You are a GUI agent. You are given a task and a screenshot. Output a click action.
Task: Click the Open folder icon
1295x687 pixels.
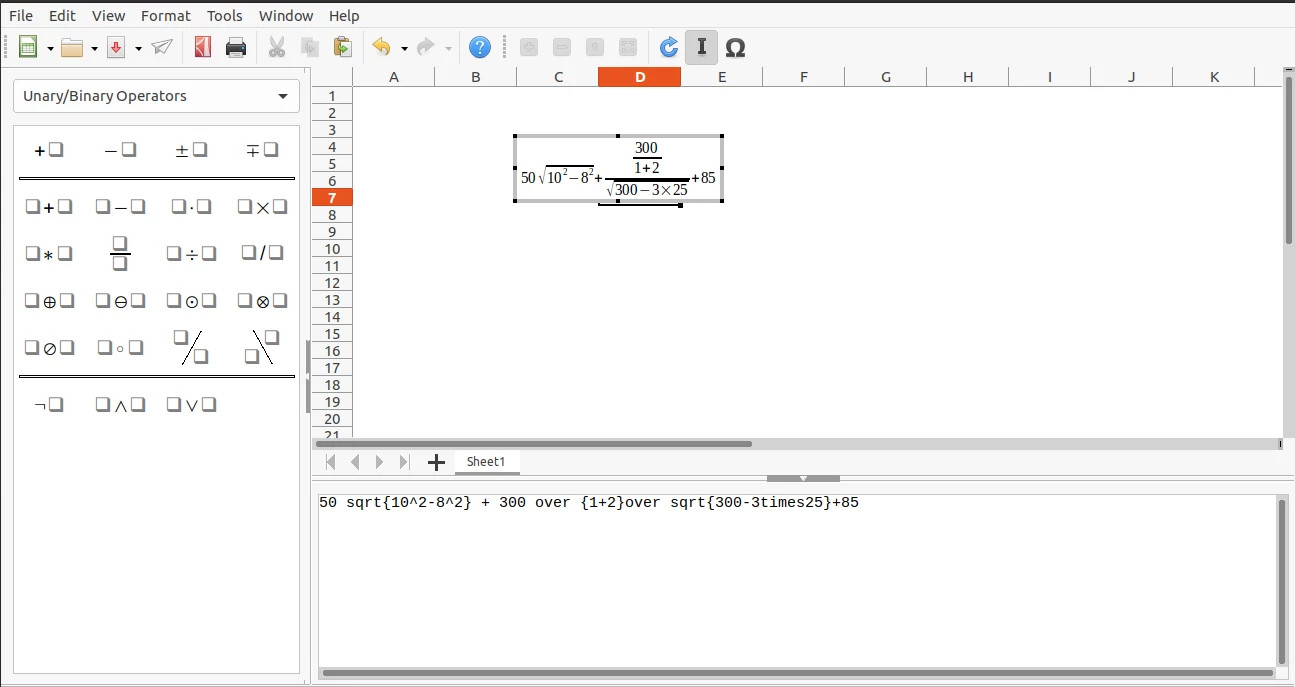(71, 47)
